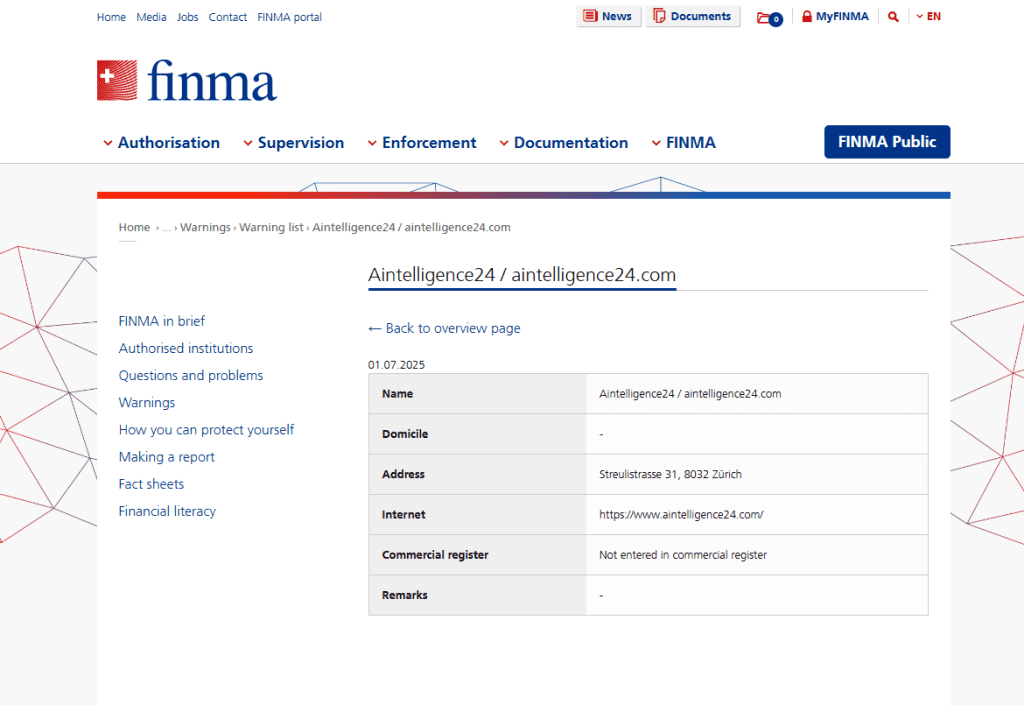Open the Documentation main menu
This screenshot has width=1024, height=705.
point(571,143)
